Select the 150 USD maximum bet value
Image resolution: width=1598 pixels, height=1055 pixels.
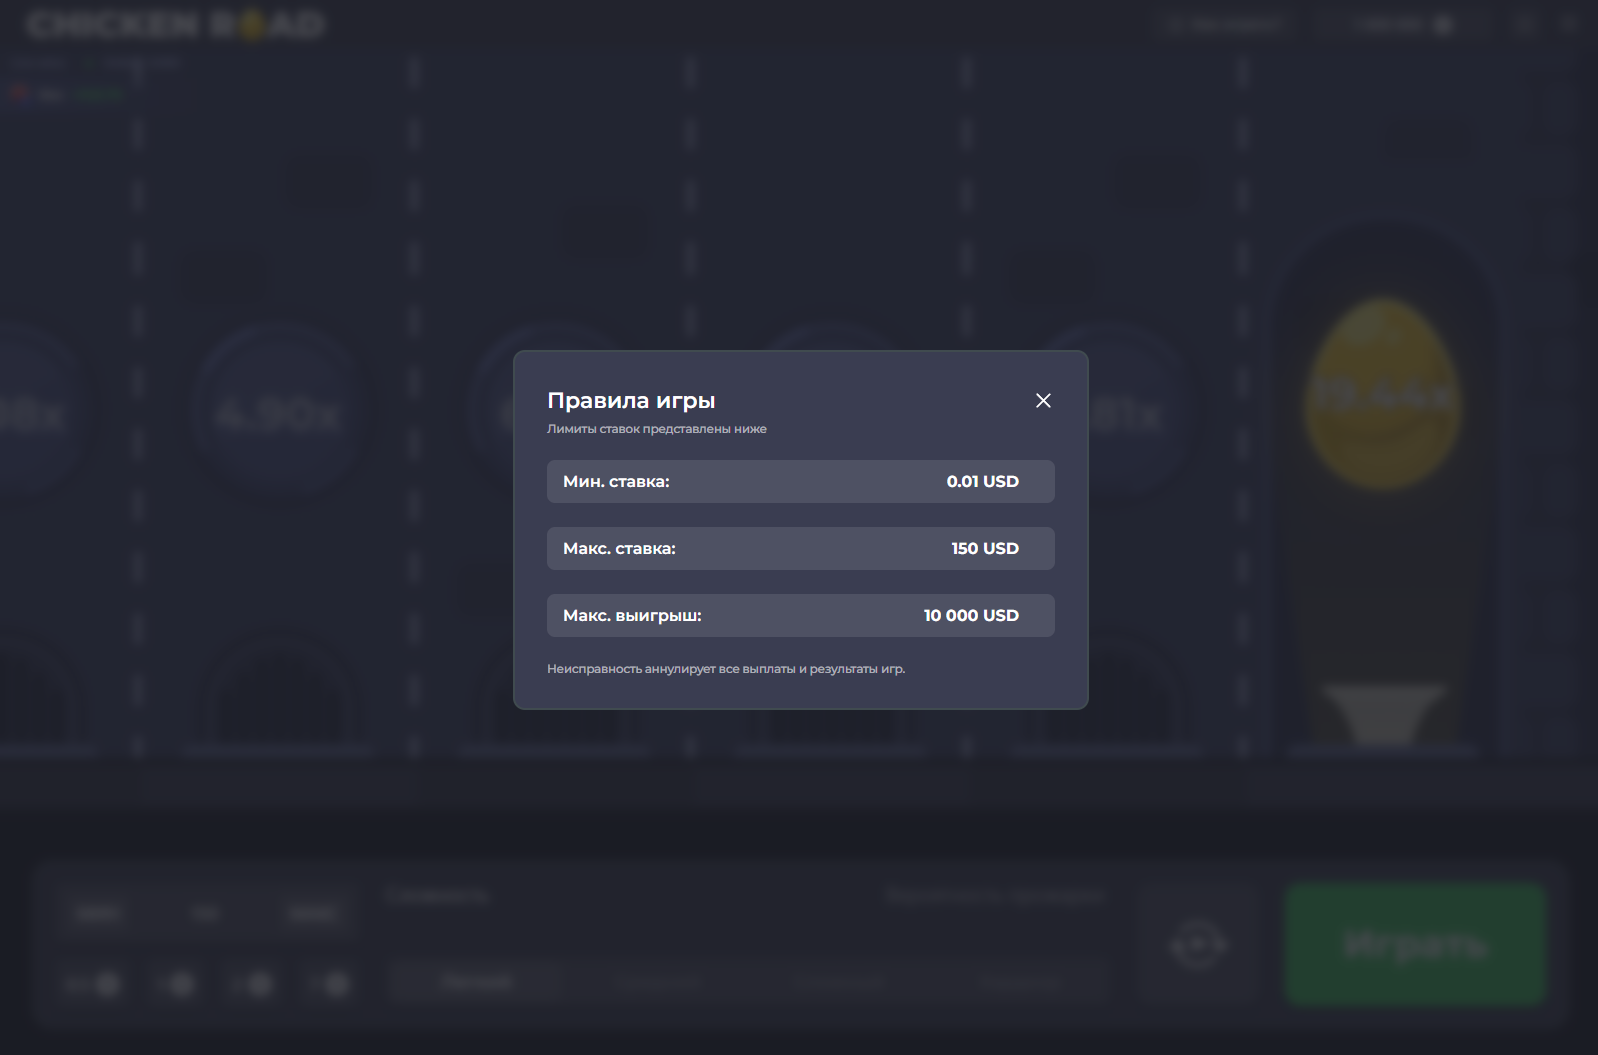(984, 549)
